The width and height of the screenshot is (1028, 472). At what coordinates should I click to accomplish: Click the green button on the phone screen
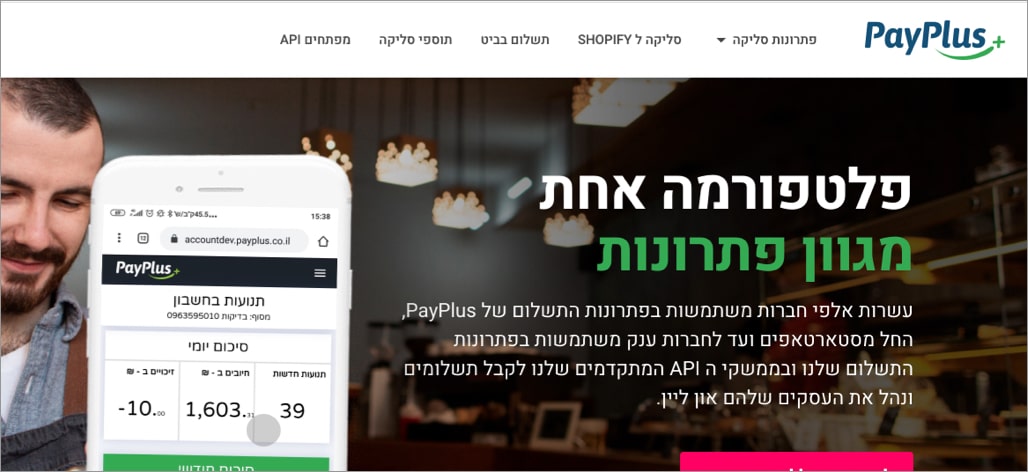pyautogui.click(x=216, y=463)
